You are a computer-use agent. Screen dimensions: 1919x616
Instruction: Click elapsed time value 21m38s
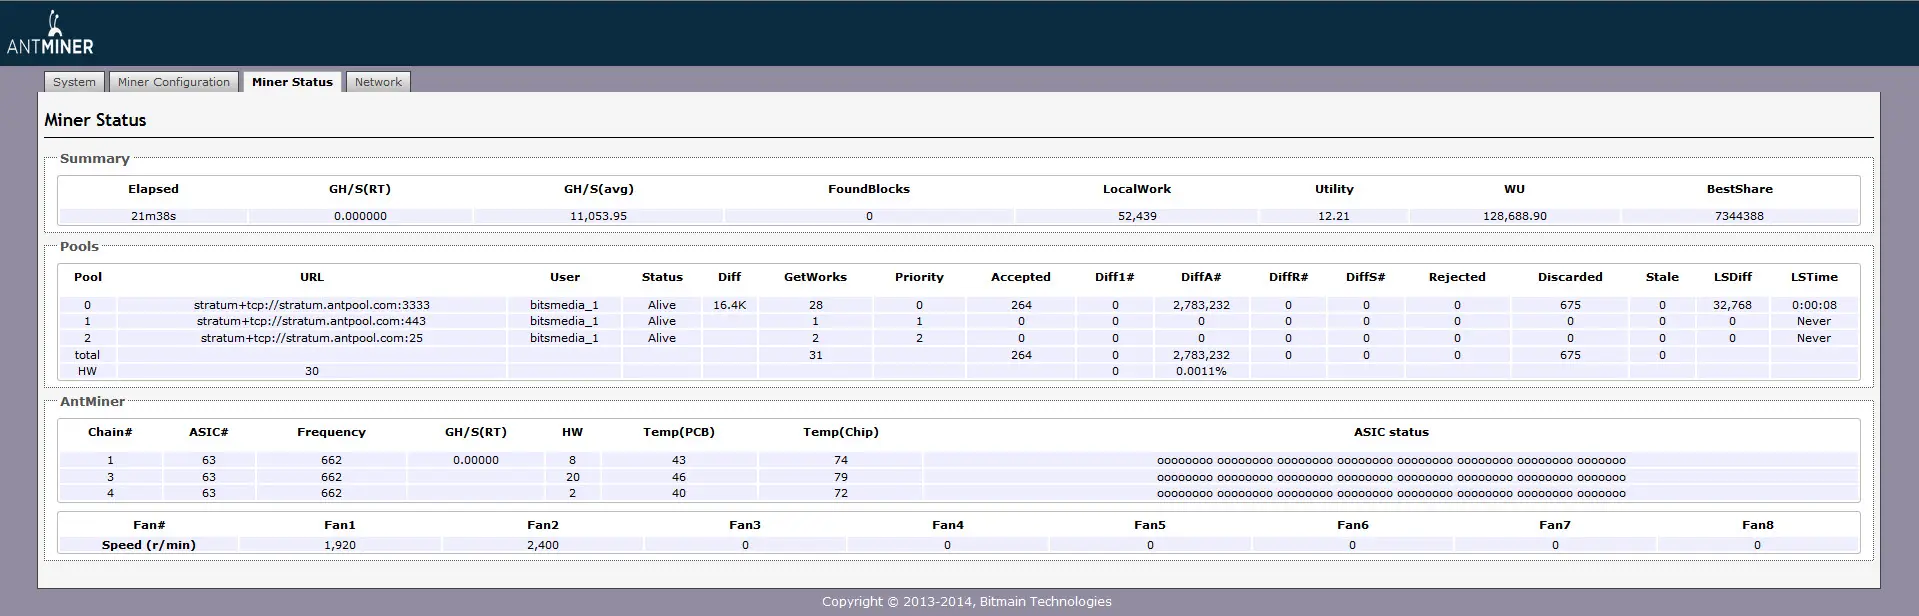[x=153, y=216]
